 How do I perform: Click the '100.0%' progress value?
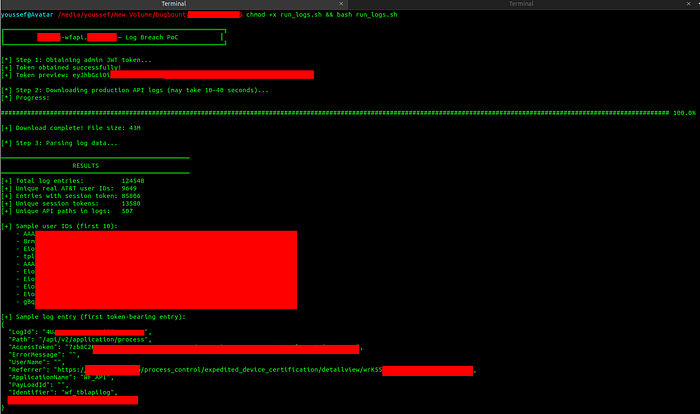(x=684, y=113)
